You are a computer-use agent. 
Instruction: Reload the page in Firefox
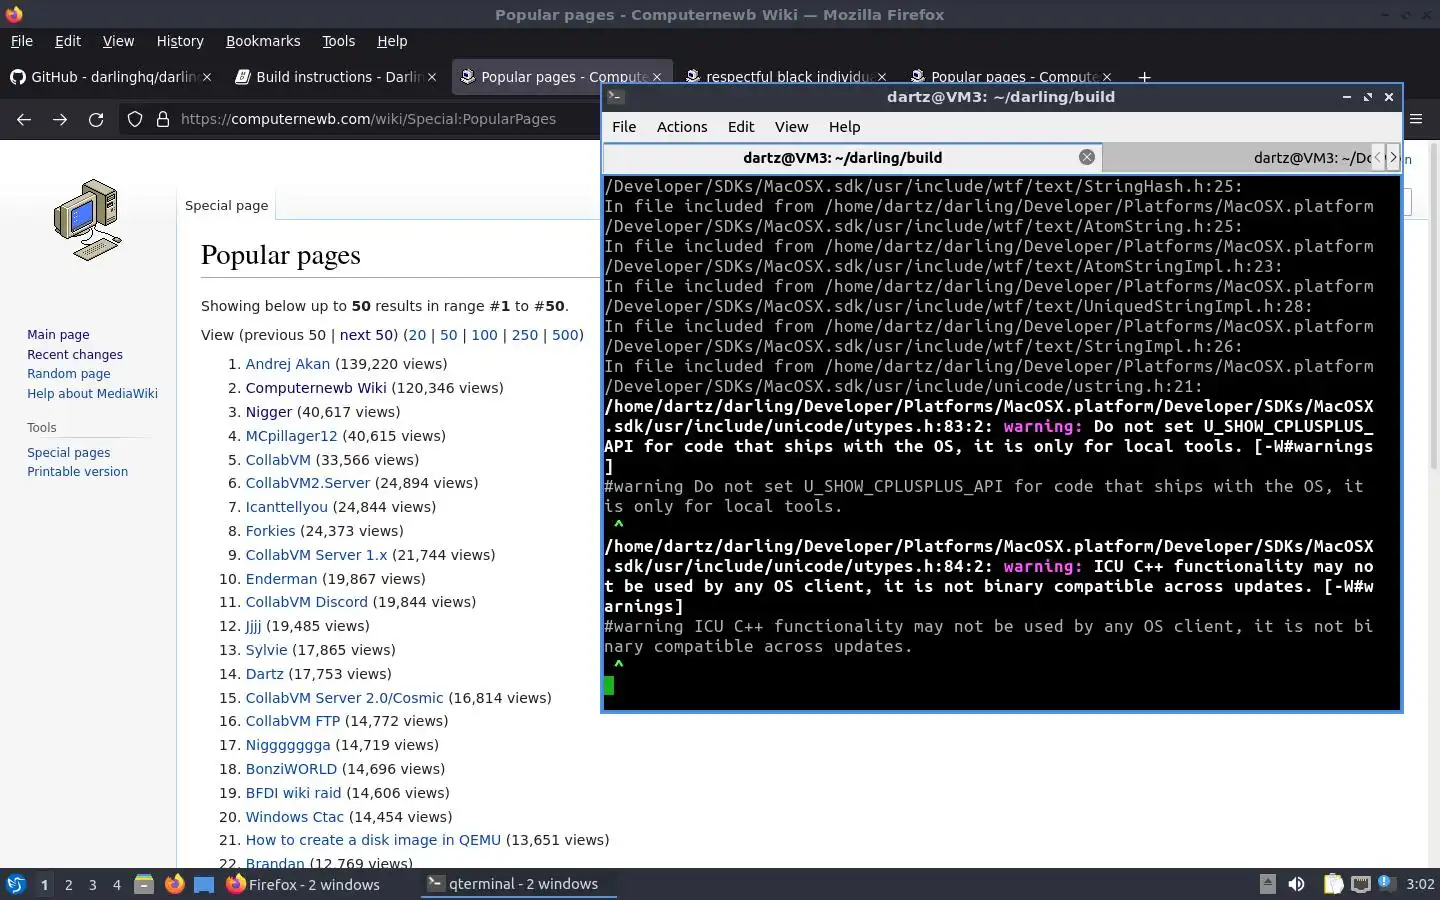96,119
